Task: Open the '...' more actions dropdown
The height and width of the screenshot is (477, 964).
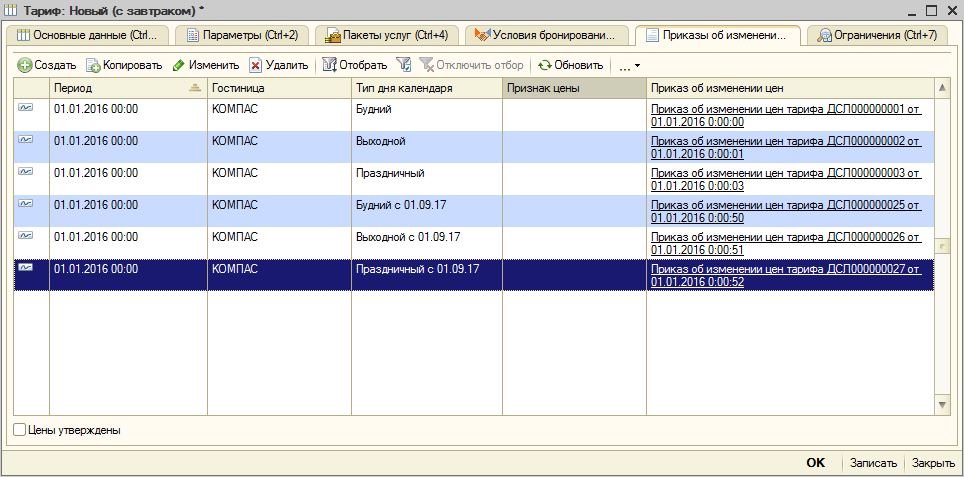Action: pos(629,66)
